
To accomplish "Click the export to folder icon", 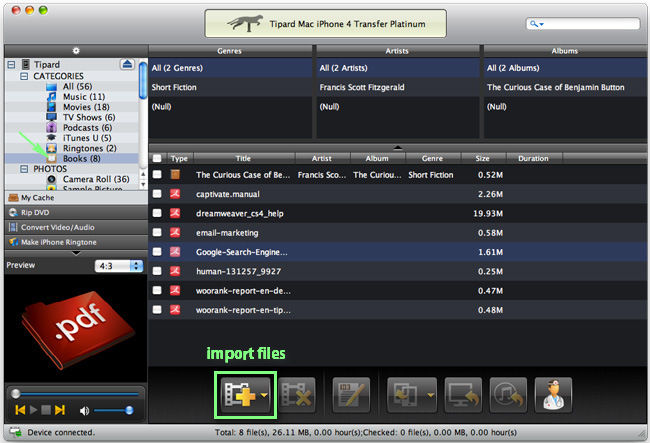I will click(x=405, y=395).
